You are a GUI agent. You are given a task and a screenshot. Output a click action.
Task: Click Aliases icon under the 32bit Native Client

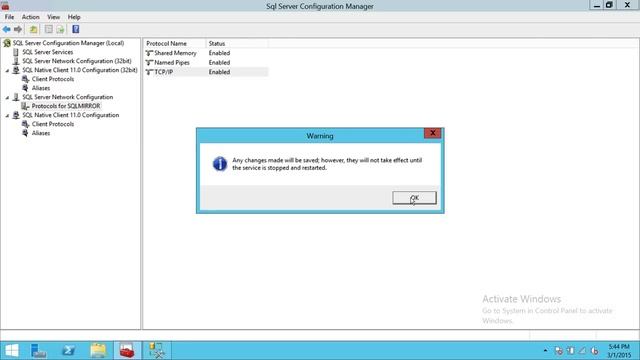tap(25, 88)
